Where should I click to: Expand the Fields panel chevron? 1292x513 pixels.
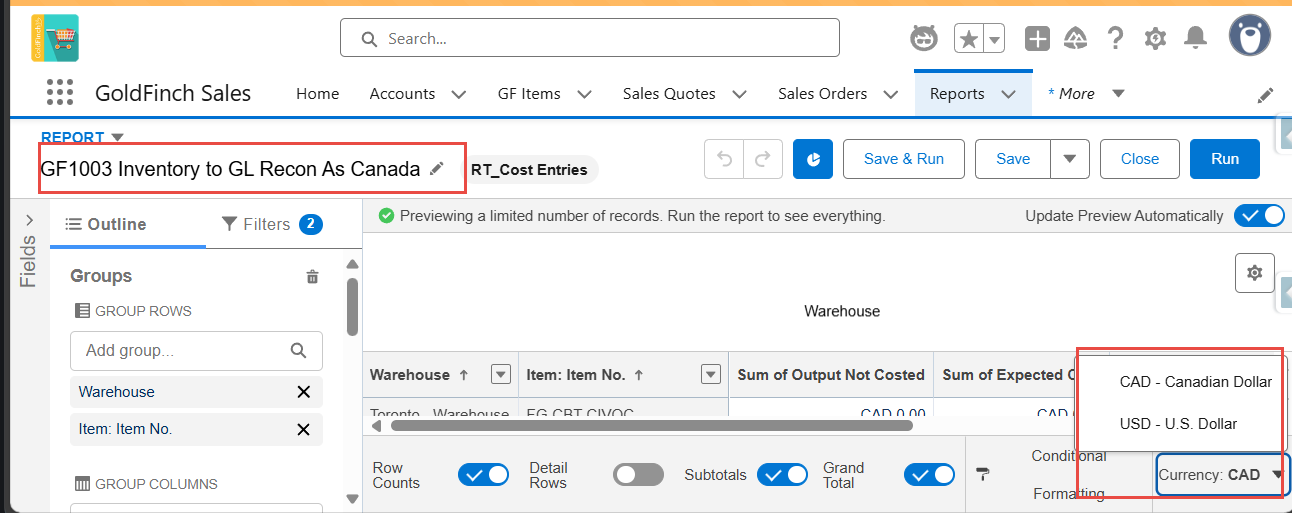coord(28,219)
